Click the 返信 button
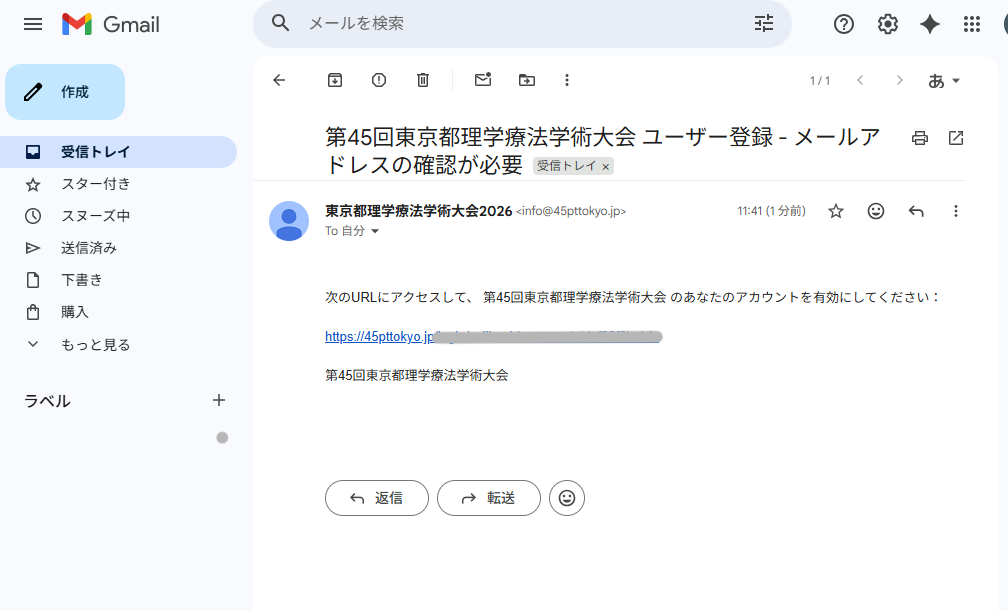The height and width of the screenshot is (611, 1008). pos(377,498)
